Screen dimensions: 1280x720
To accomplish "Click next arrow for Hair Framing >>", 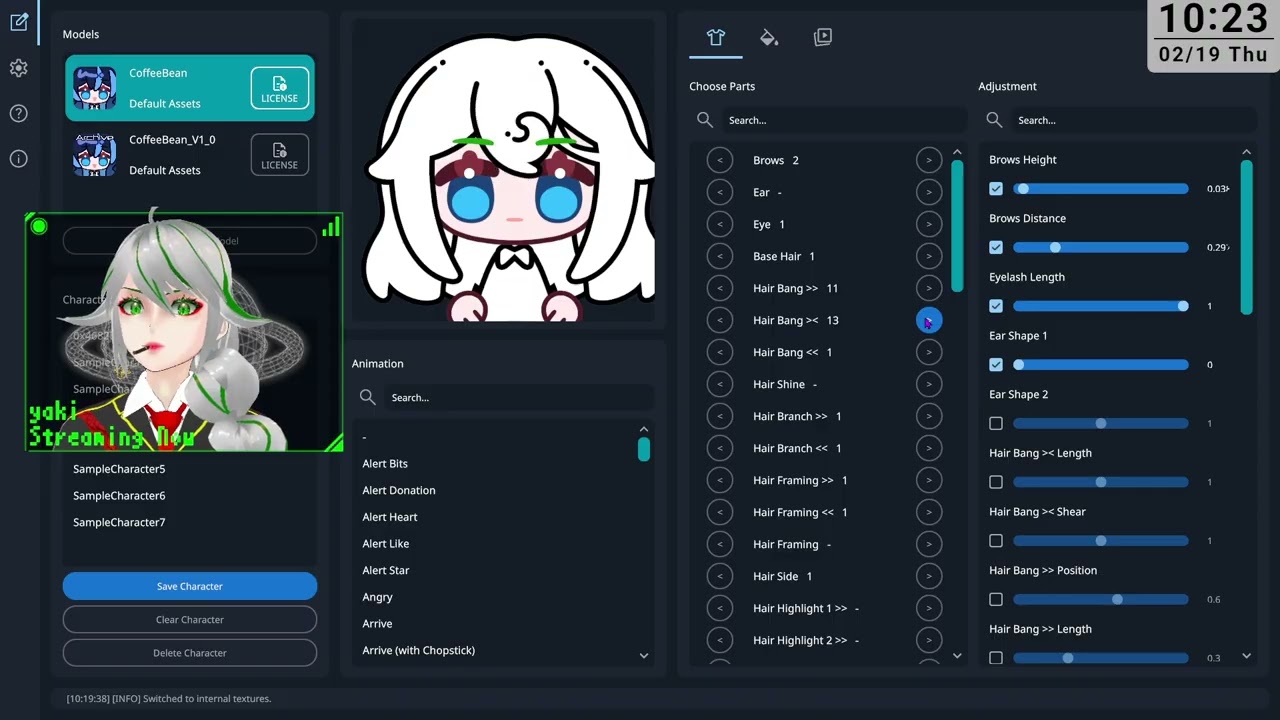I will (x=929, y=480).
